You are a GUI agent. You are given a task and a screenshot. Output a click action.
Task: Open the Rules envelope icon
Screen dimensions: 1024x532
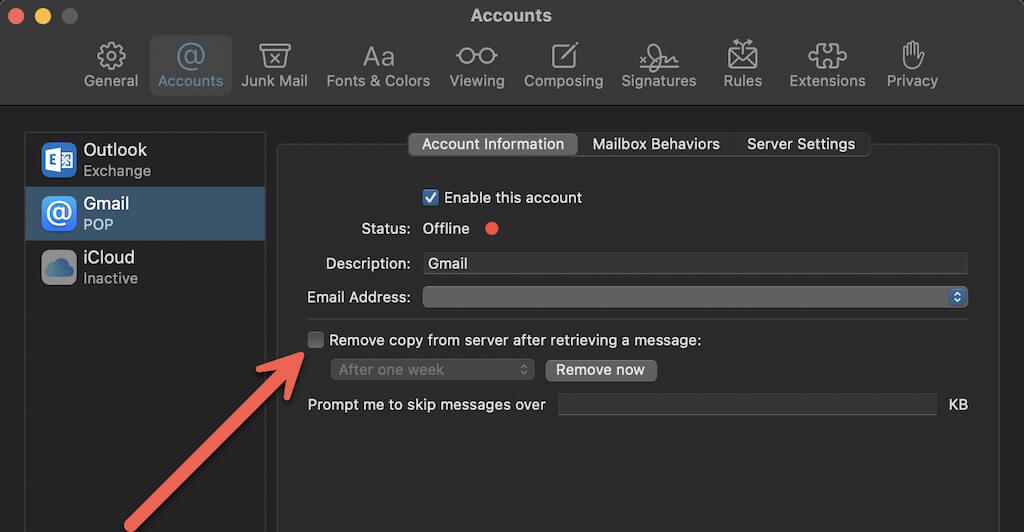click(x=743, y=55)
